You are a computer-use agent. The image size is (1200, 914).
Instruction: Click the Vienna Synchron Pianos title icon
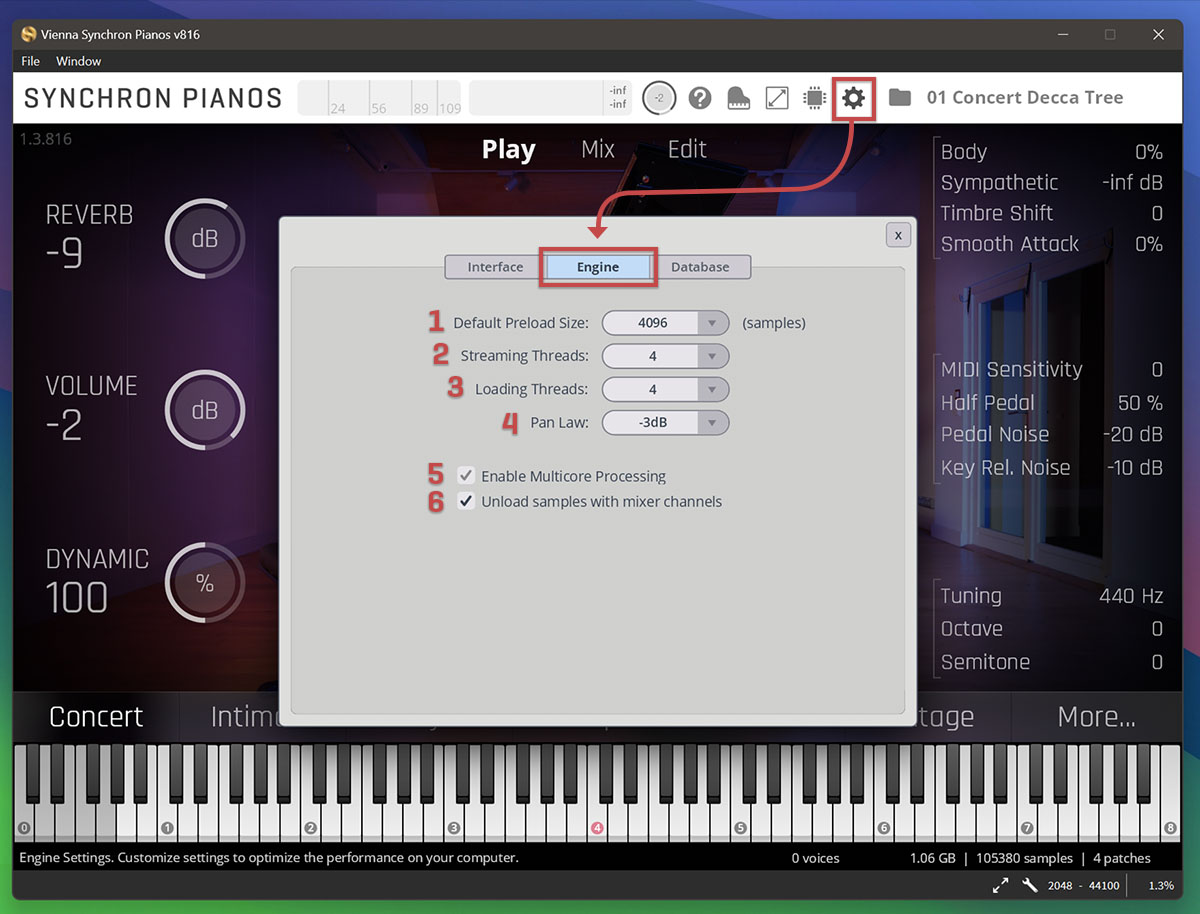click(x=29, y=34)
